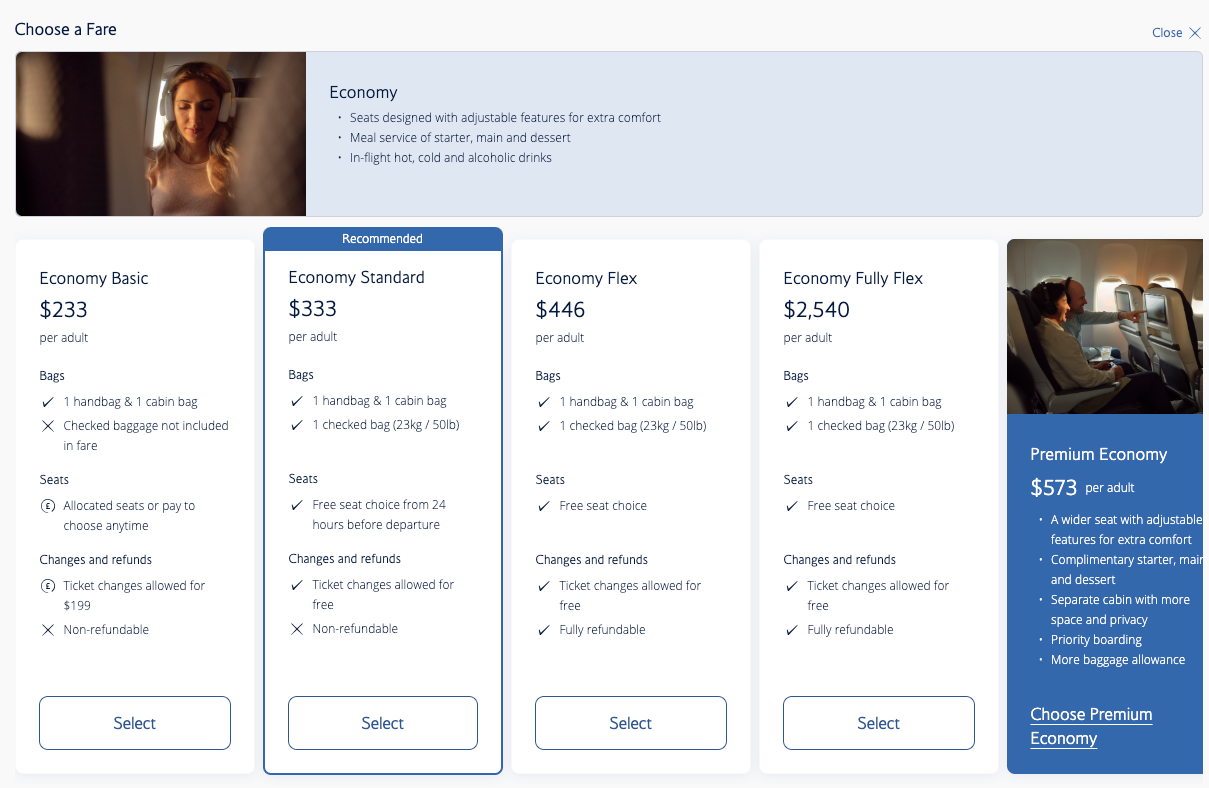Screen dimensions: 1209x788
Task: Click the checkmark next to free seat choice from 24 hours
Action: 297,505
